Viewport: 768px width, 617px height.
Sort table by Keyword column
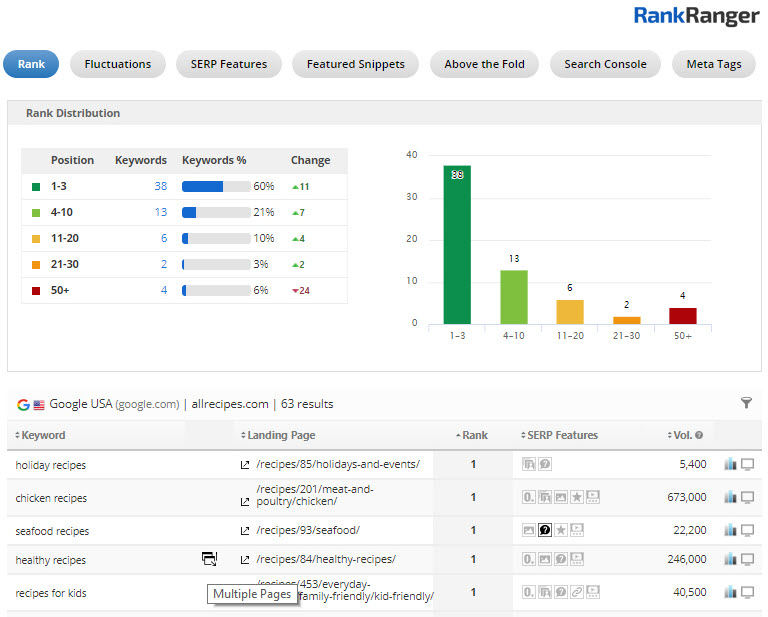pyautogui.click(x=43, y=435)
